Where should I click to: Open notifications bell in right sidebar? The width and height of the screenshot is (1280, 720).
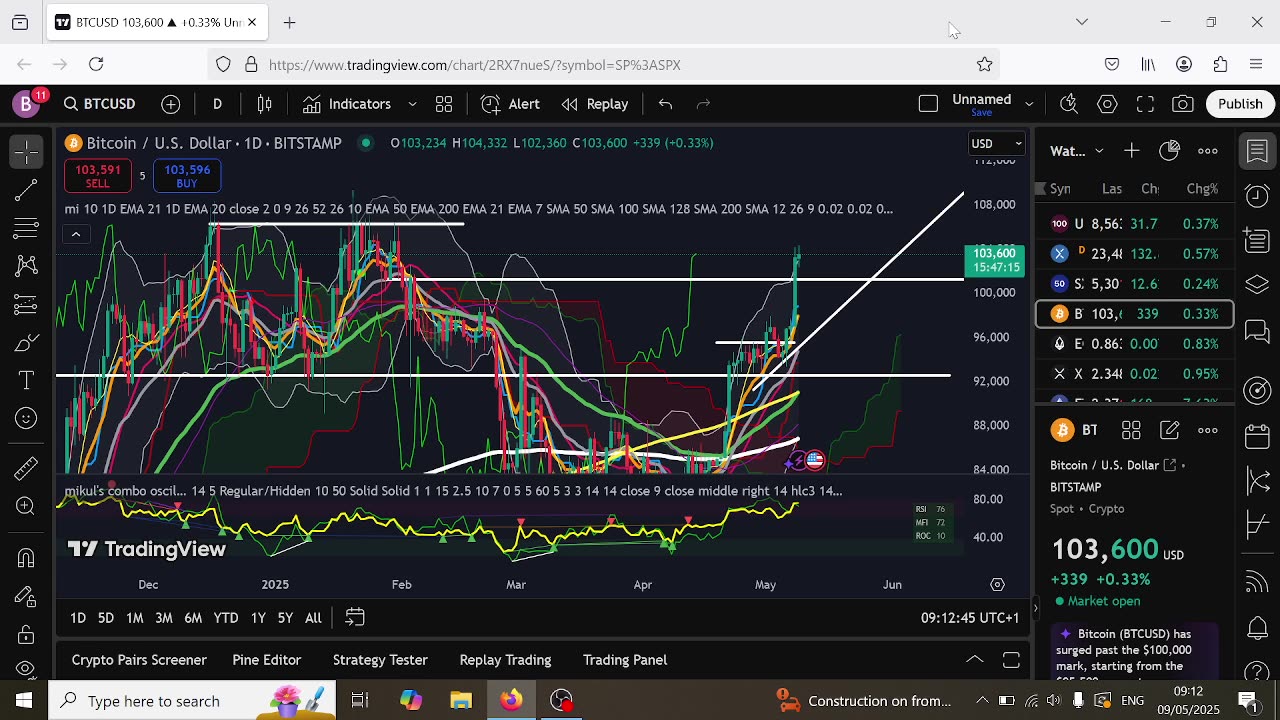(1257, 629)
